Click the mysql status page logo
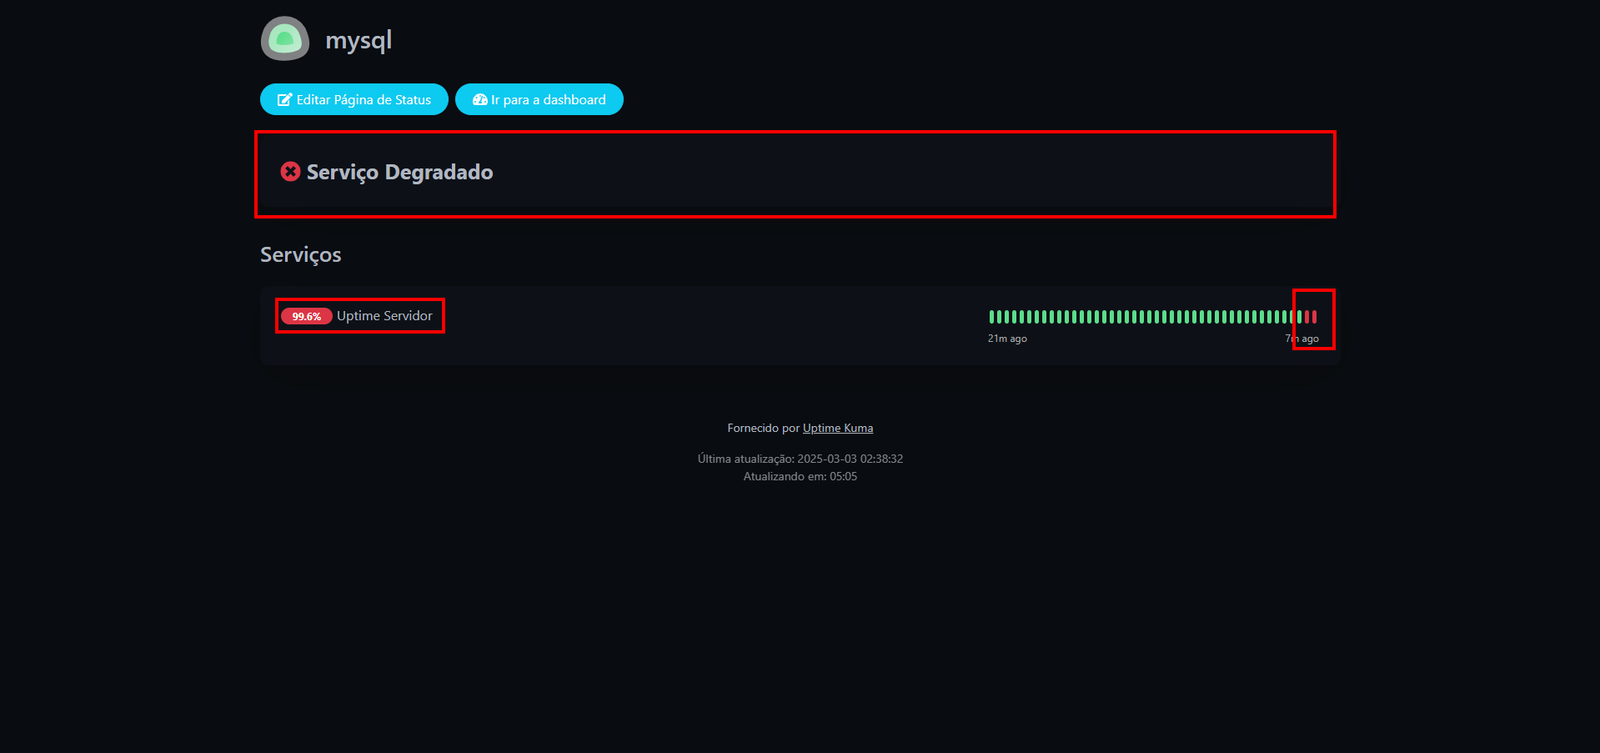Screen dimensions: 1600x753 (x=285, y=39)
